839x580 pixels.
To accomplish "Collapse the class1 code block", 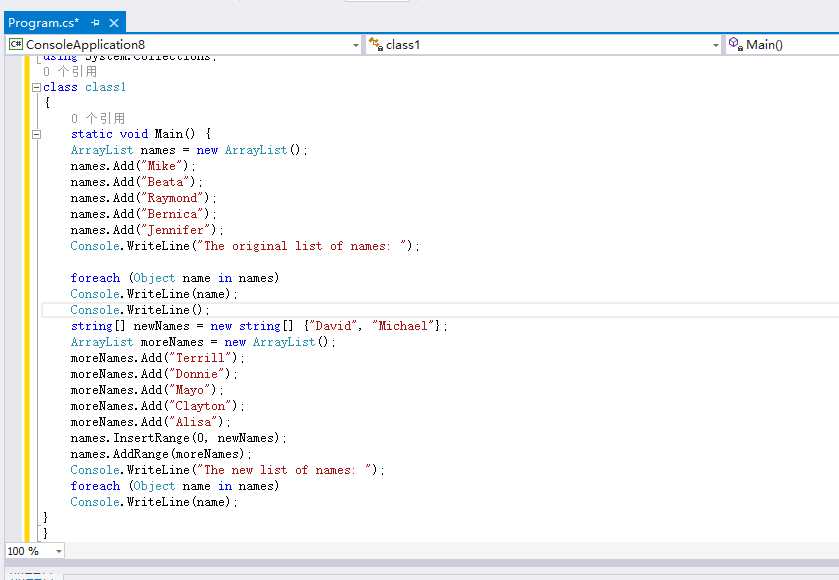I will tap(36, 87).
